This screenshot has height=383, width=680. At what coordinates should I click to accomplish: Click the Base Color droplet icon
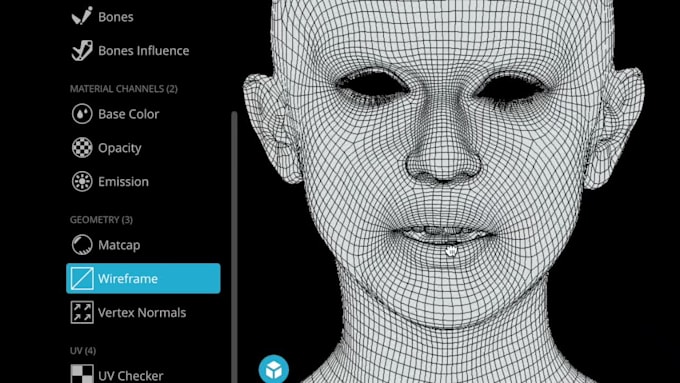(x=82, y=114)
